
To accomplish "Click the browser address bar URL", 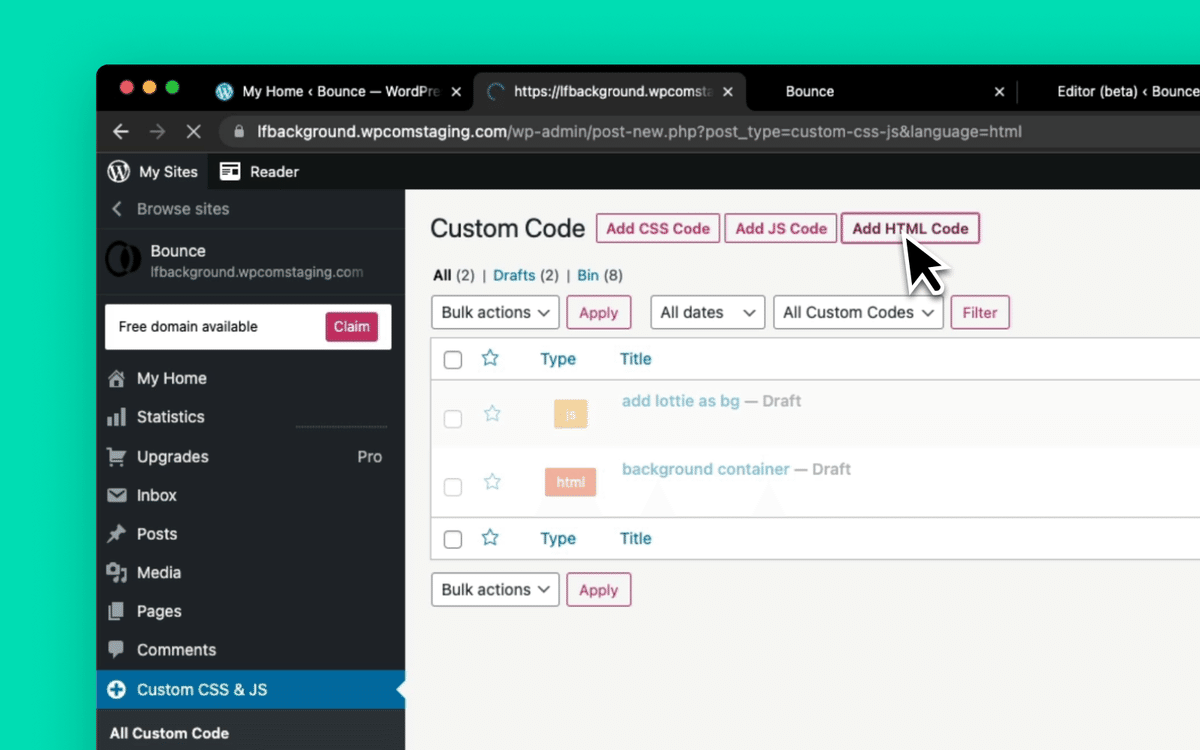I will (639, 131).
